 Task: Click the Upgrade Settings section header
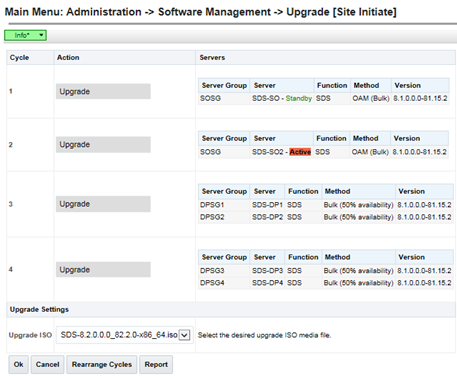pos(39,309)
